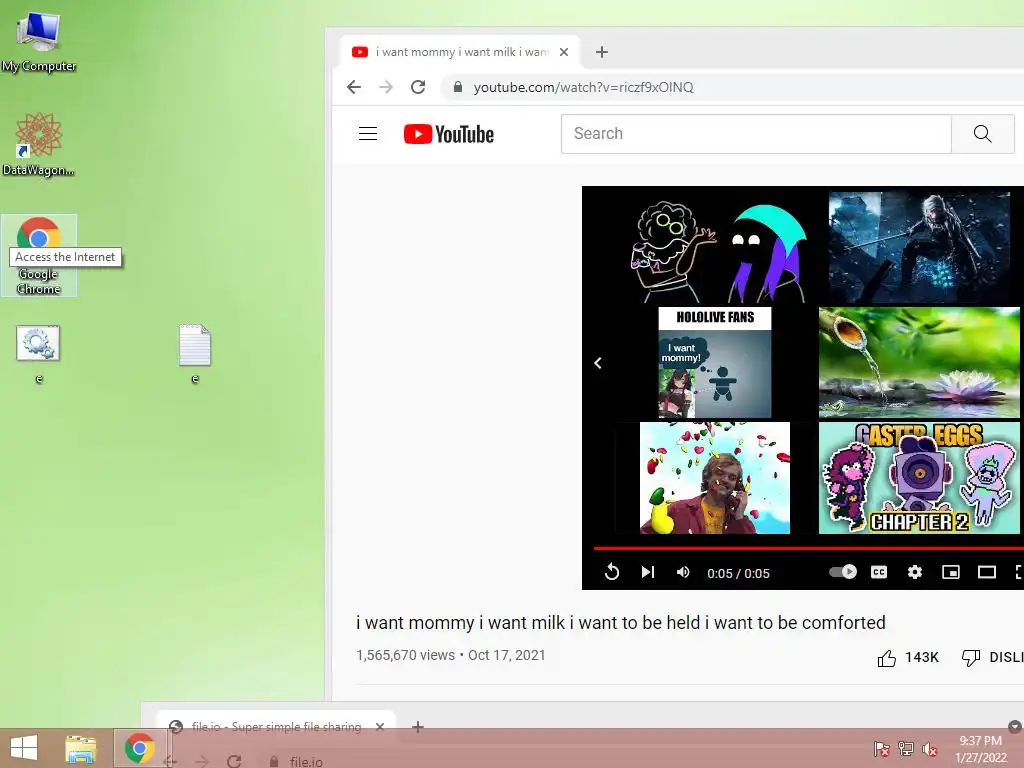The image size is (1024, 768).
Task: Select the file.io tab in background window
Action: [x=274, y=726]
